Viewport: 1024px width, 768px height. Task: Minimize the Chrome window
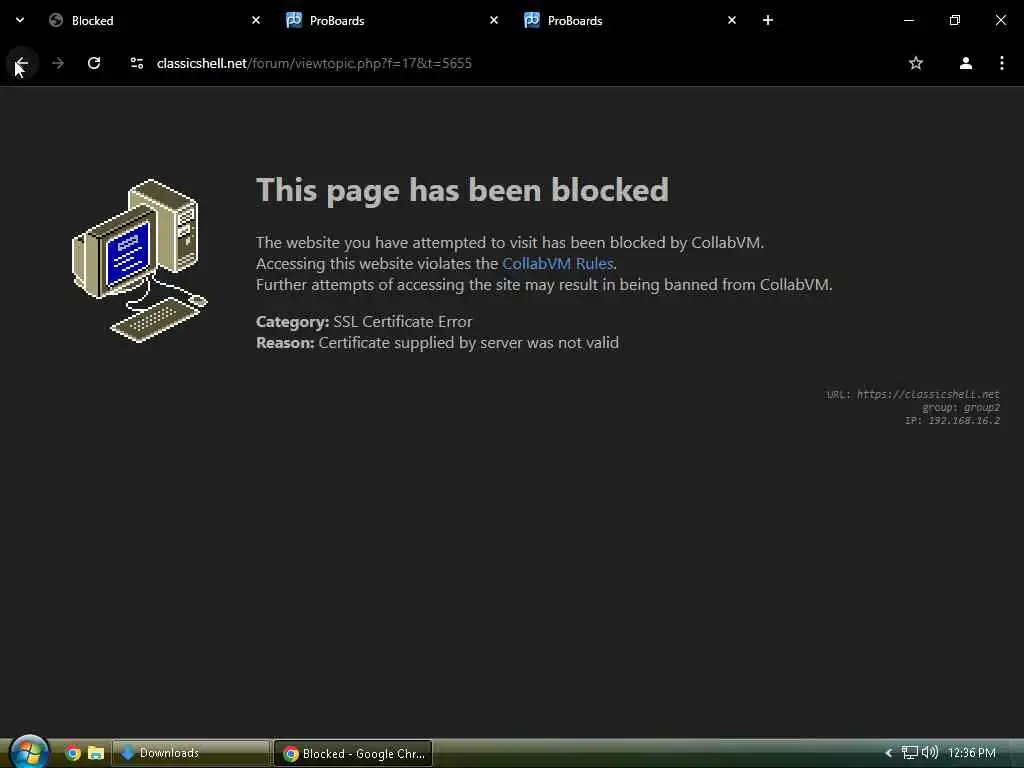908,20
